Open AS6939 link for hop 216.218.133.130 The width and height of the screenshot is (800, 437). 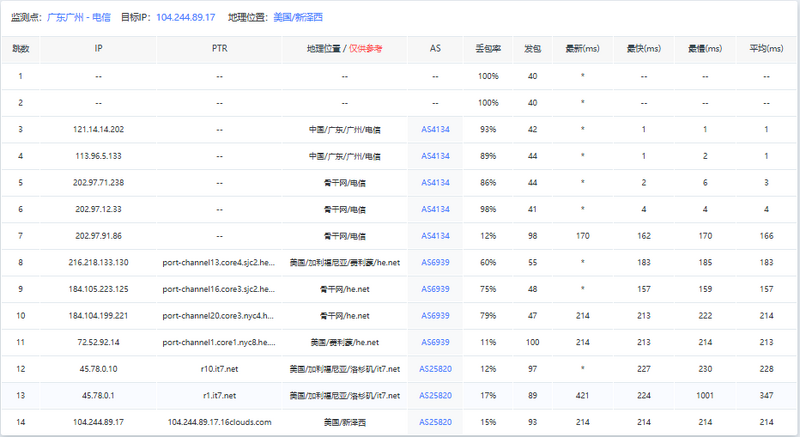[435, 262]
